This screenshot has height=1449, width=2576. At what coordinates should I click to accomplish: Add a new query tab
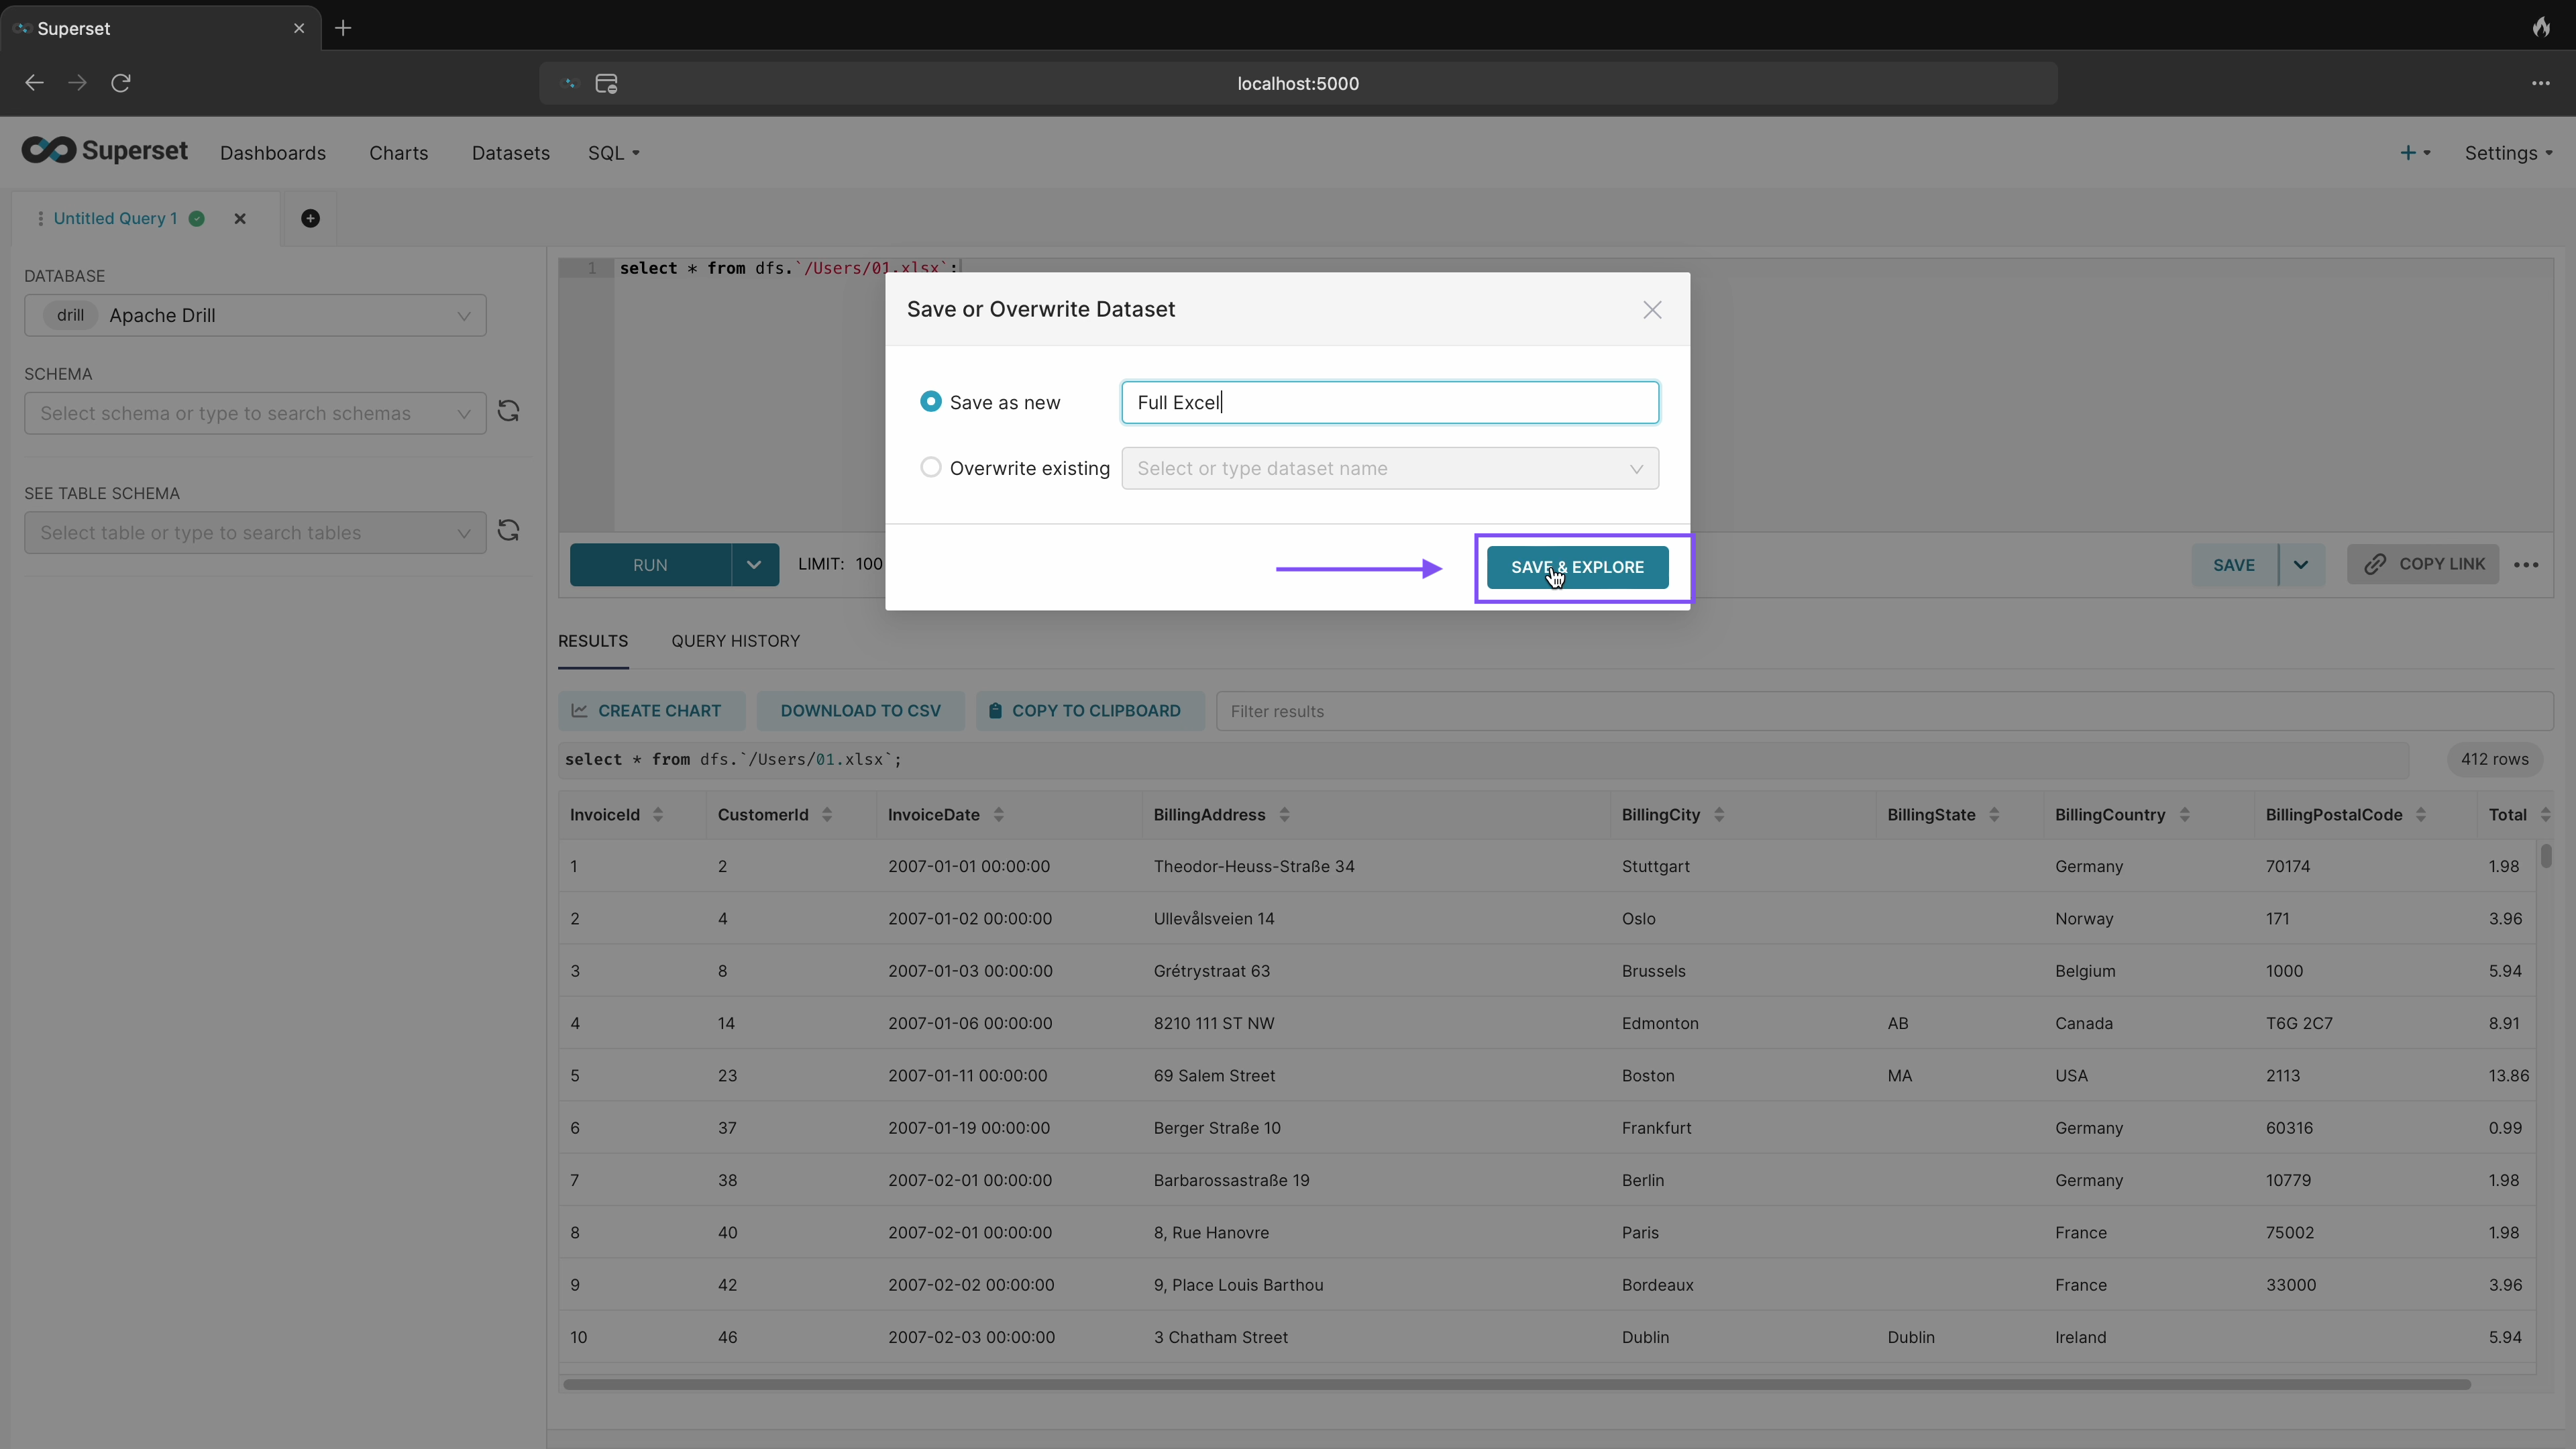tap(310, 218)
